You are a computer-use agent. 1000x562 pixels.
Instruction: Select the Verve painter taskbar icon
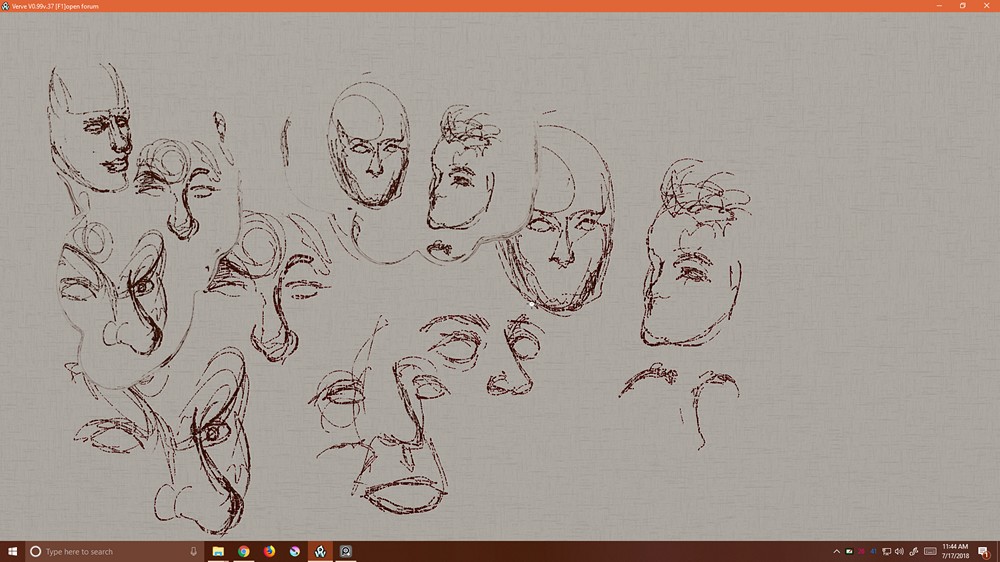tap(320, 551)
